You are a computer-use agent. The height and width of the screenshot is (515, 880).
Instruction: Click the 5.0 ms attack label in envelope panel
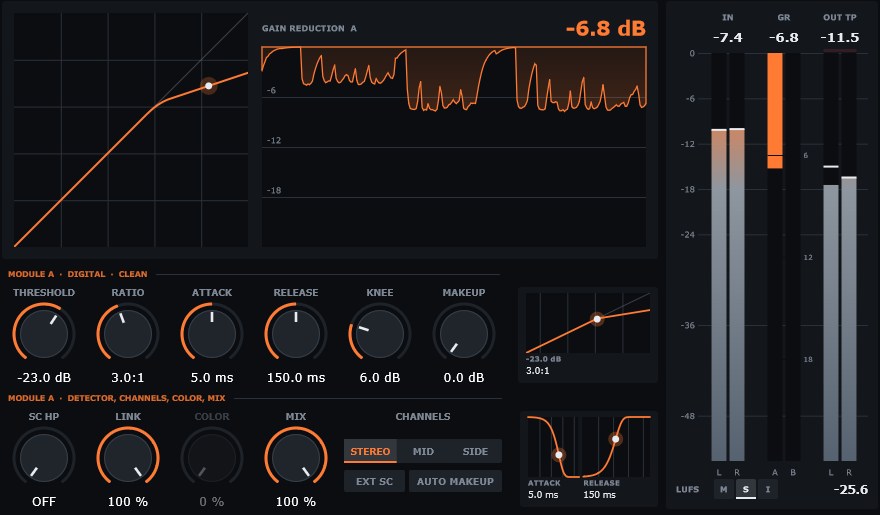coord(543,495)
